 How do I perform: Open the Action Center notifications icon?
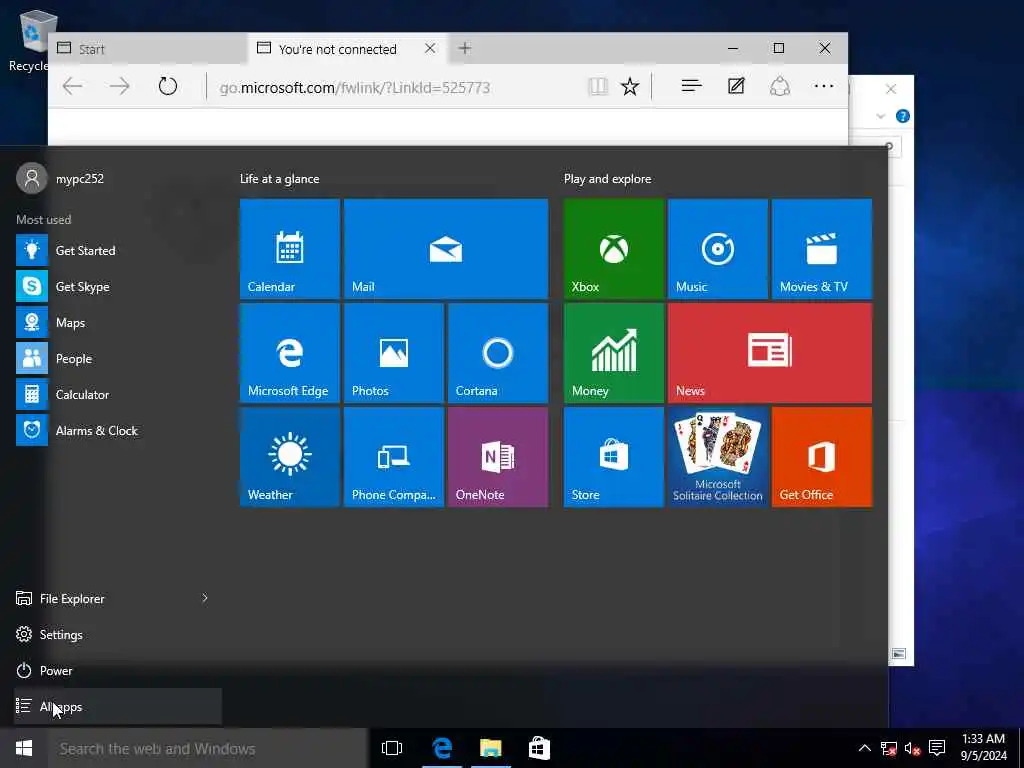(937, 748)
